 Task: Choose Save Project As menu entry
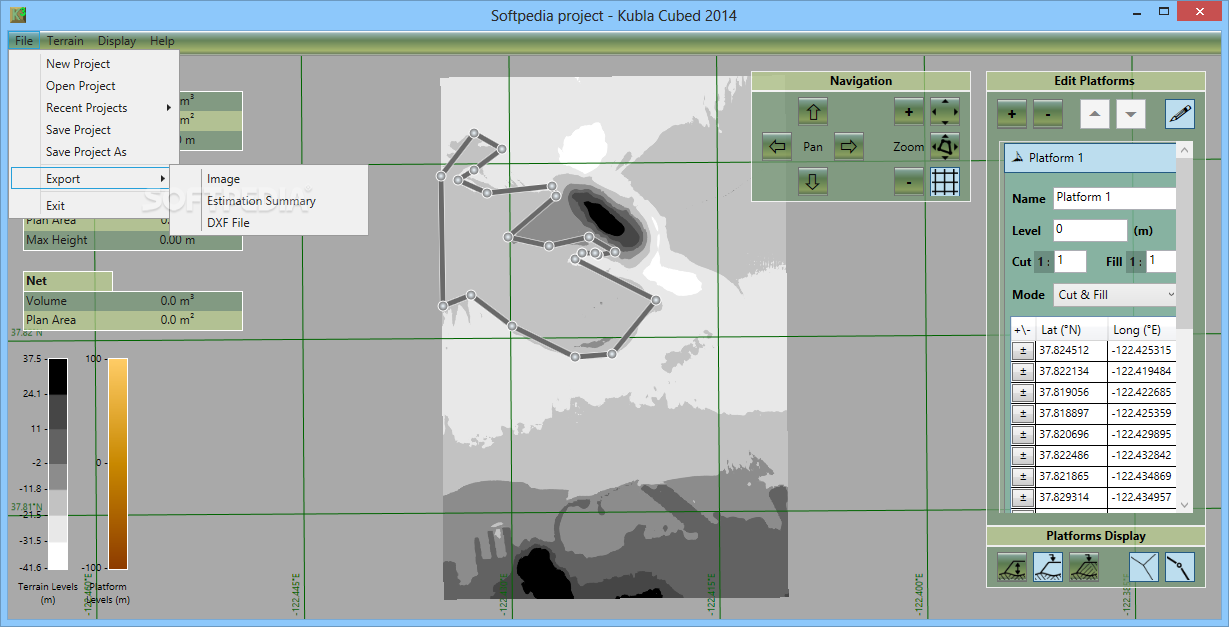pyautogui.click(x=94, y=152)
